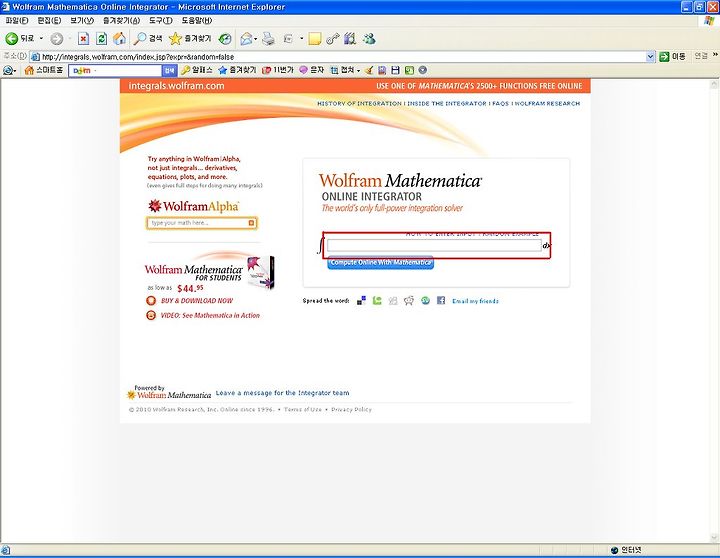Expand the Edit icon dropdown arrow

[x=302, y=39]
